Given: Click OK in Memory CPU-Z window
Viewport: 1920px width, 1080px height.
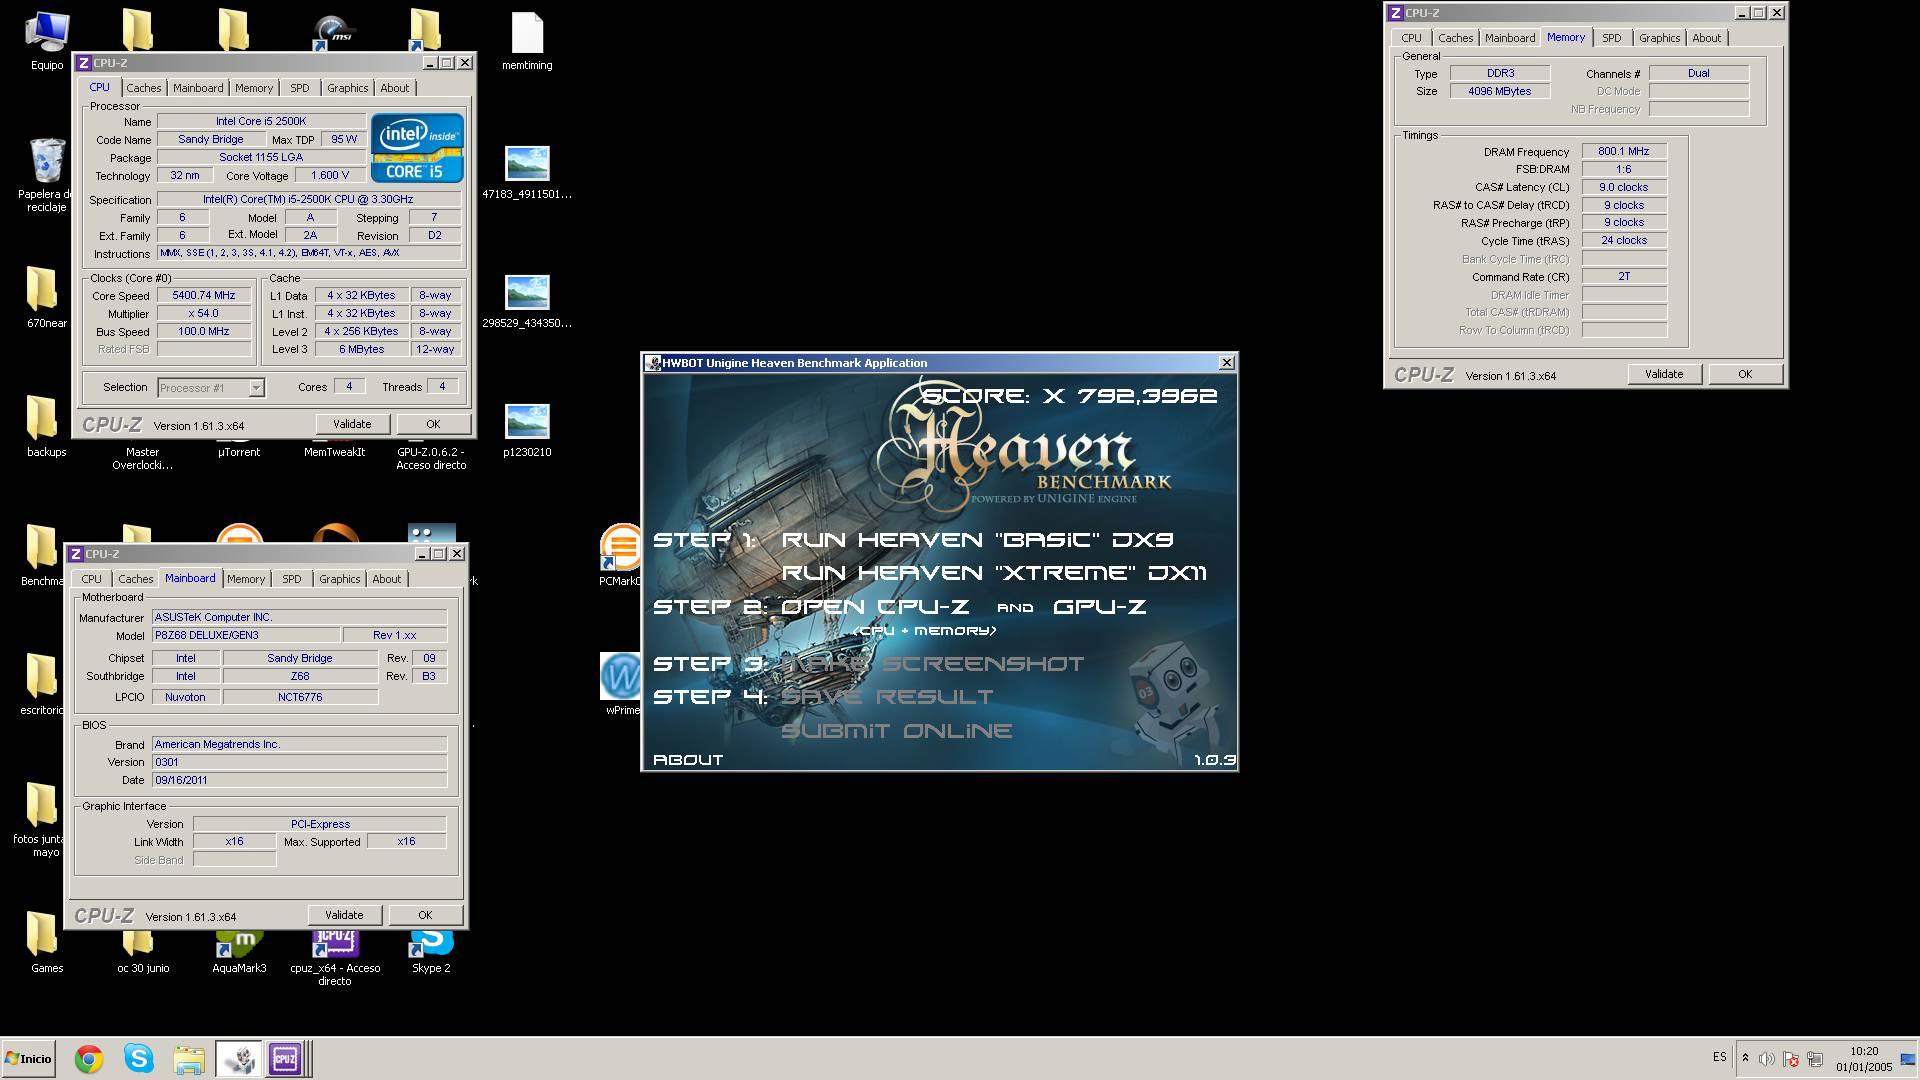Looking at the screenshot, I should (1745, 374).
